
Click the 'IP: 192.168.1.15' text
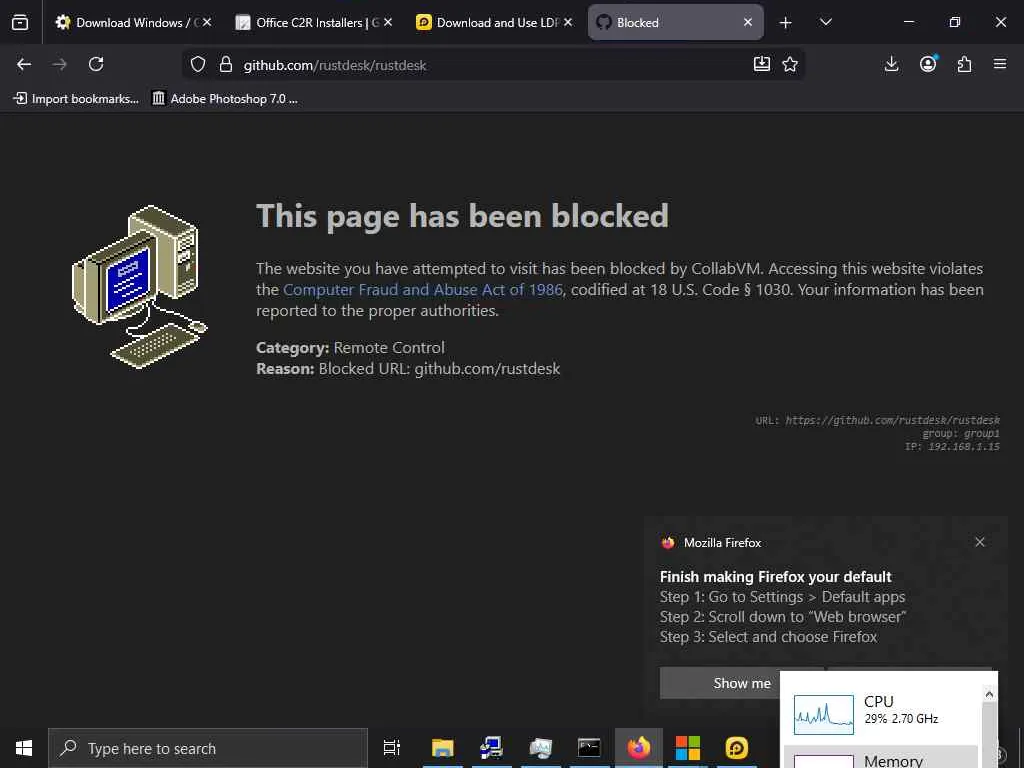952,447
